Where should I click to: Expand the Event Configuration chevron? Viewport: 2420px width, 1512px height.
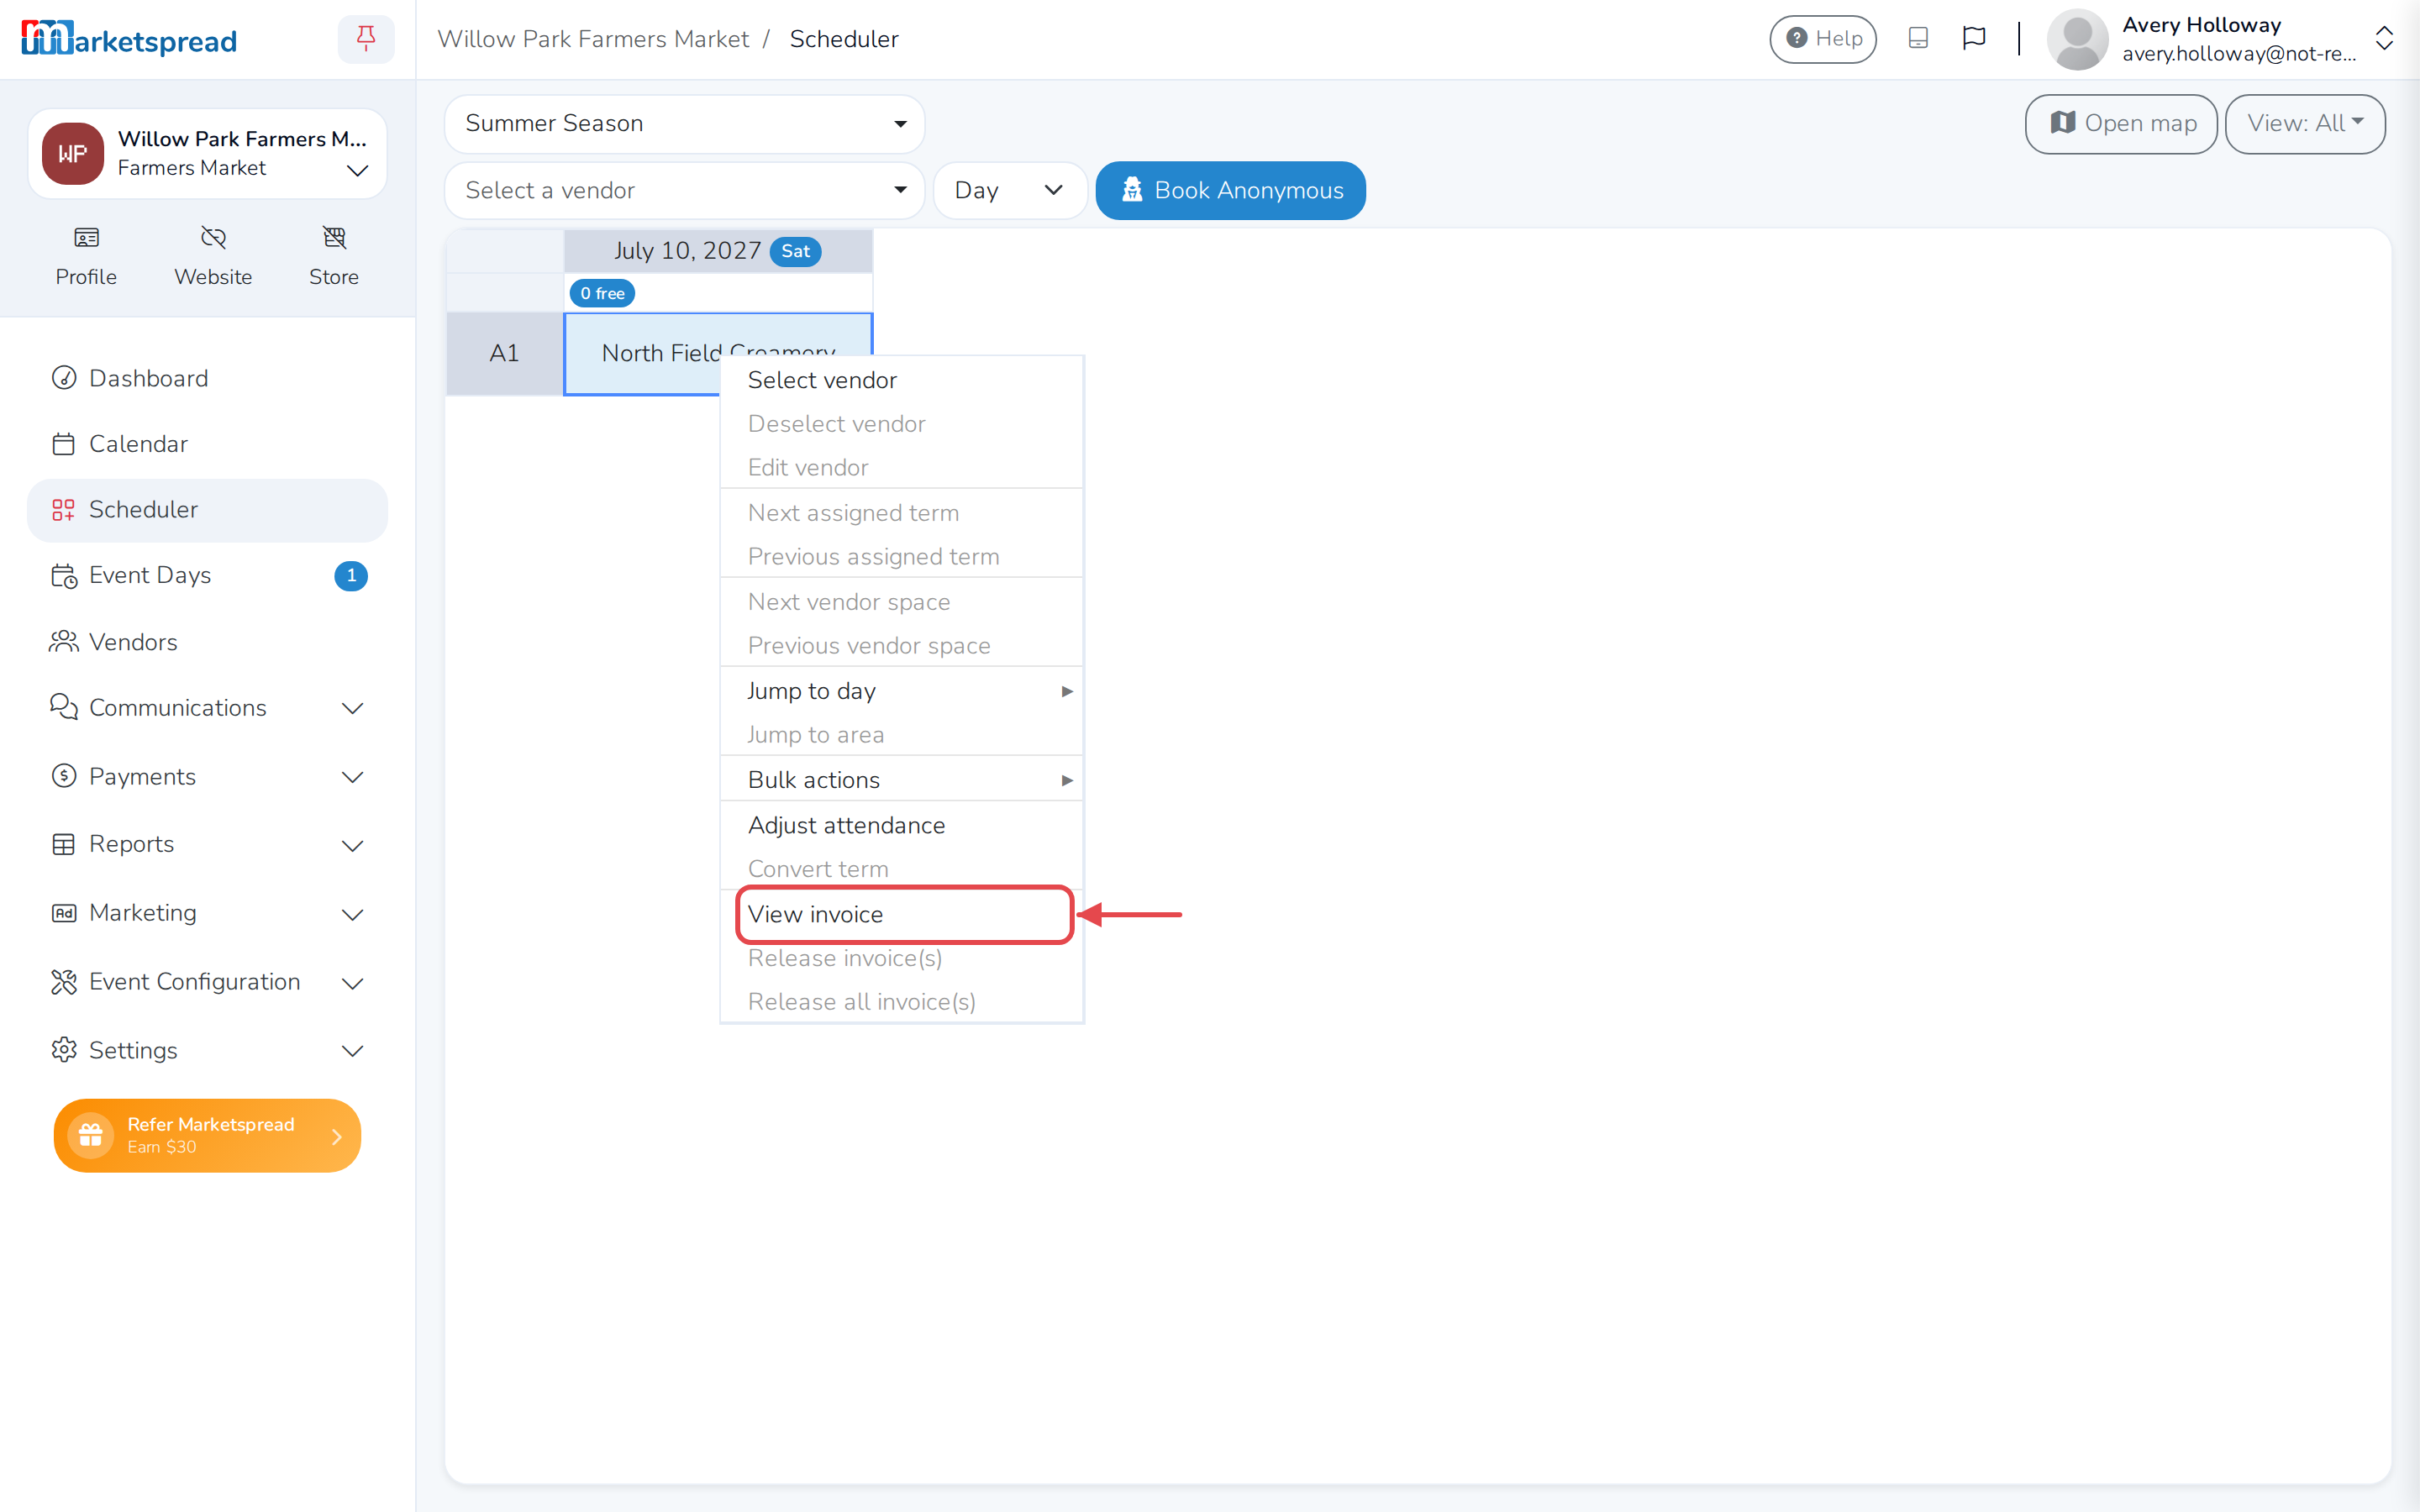[x=352, y=983]
